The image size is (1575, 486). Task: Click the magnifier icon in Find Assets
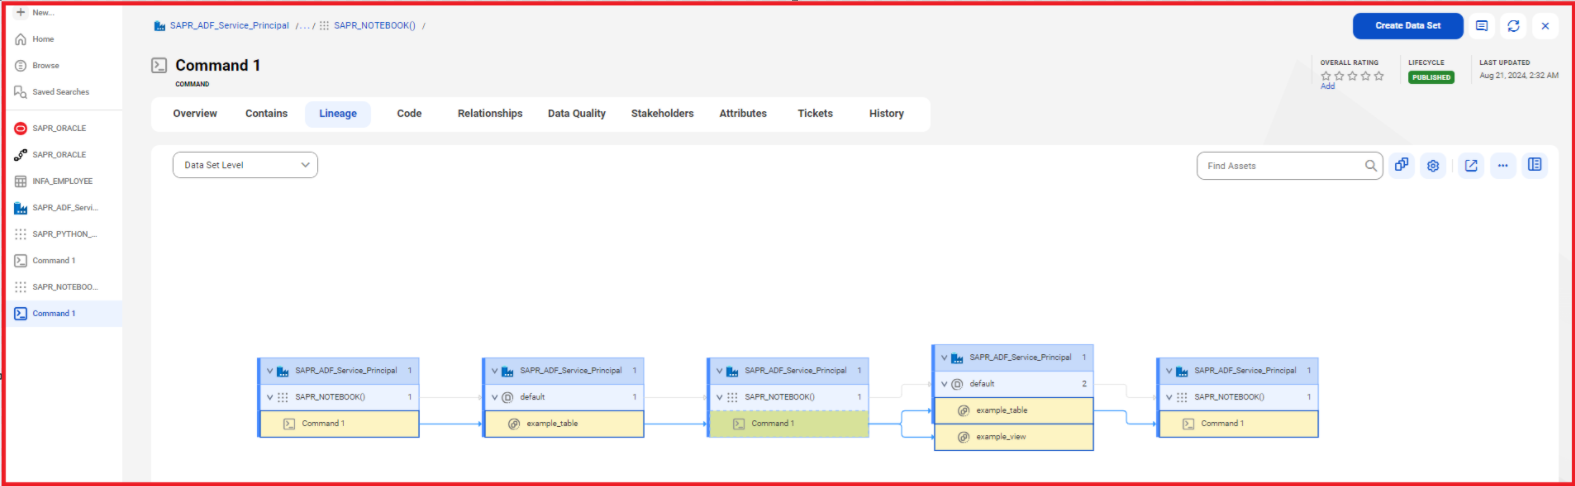1371,166
